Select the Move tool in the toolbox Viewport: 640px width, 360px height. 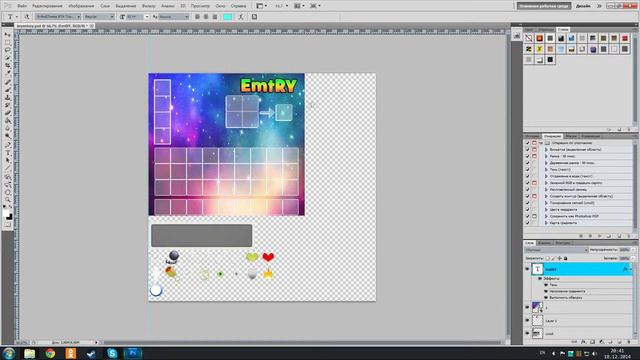[x=8, y=35]
